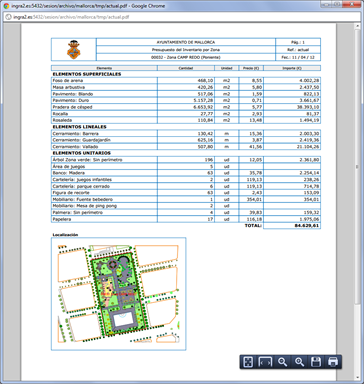Click the Localización map thumbnail

pos(119,294)
